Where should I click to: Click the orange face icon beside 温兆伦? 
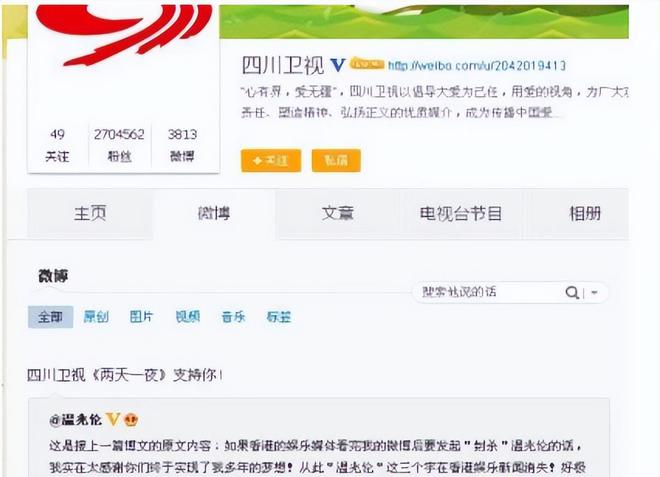pyautogui.click(x=131, y=420)
